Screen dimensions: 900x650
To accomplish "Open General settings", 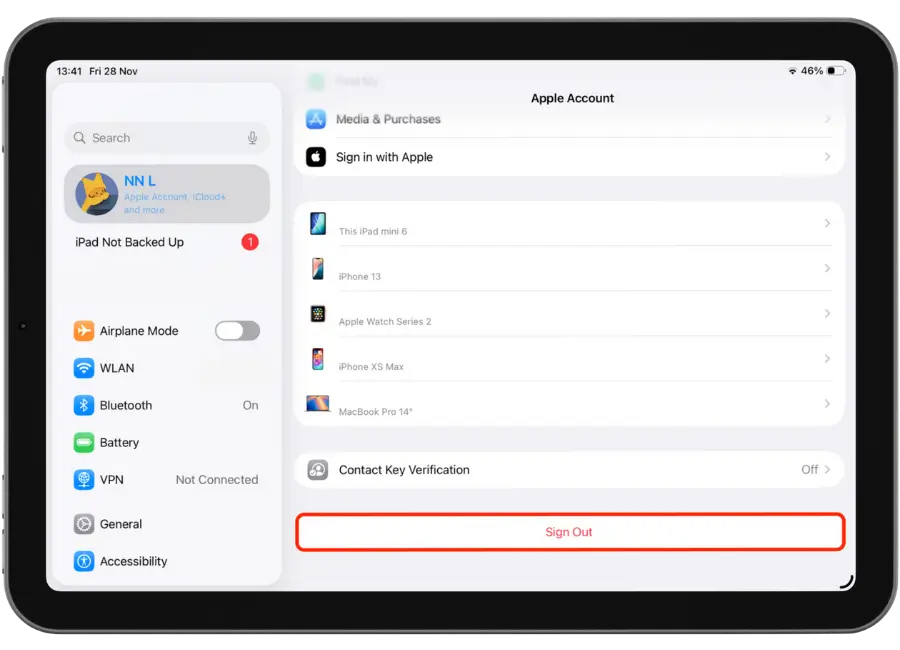I will click(121, 524).
